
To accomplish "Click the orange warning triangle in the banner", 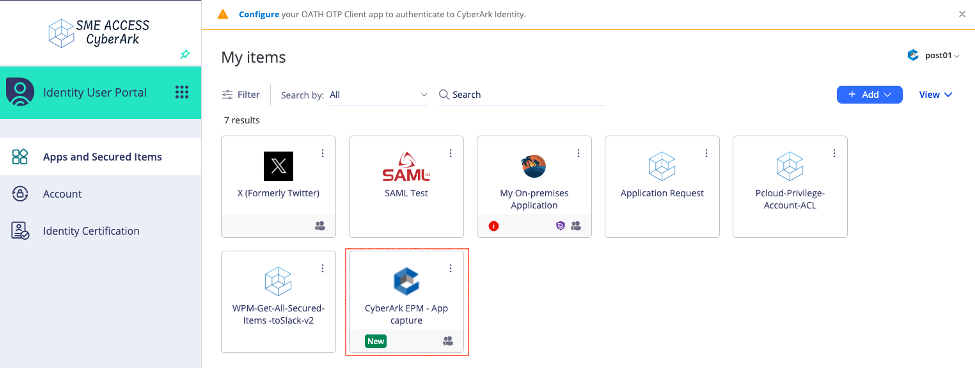I will (x=223, y=14).
